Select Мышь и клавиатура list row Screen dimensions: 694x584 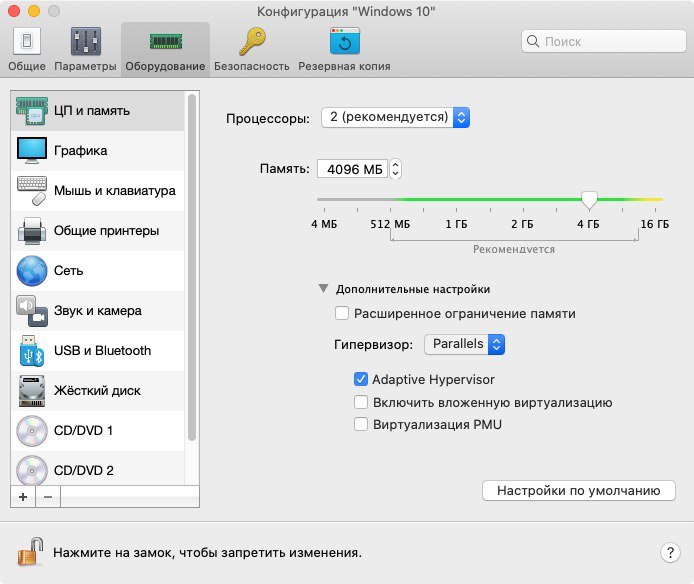pos(97,190)
